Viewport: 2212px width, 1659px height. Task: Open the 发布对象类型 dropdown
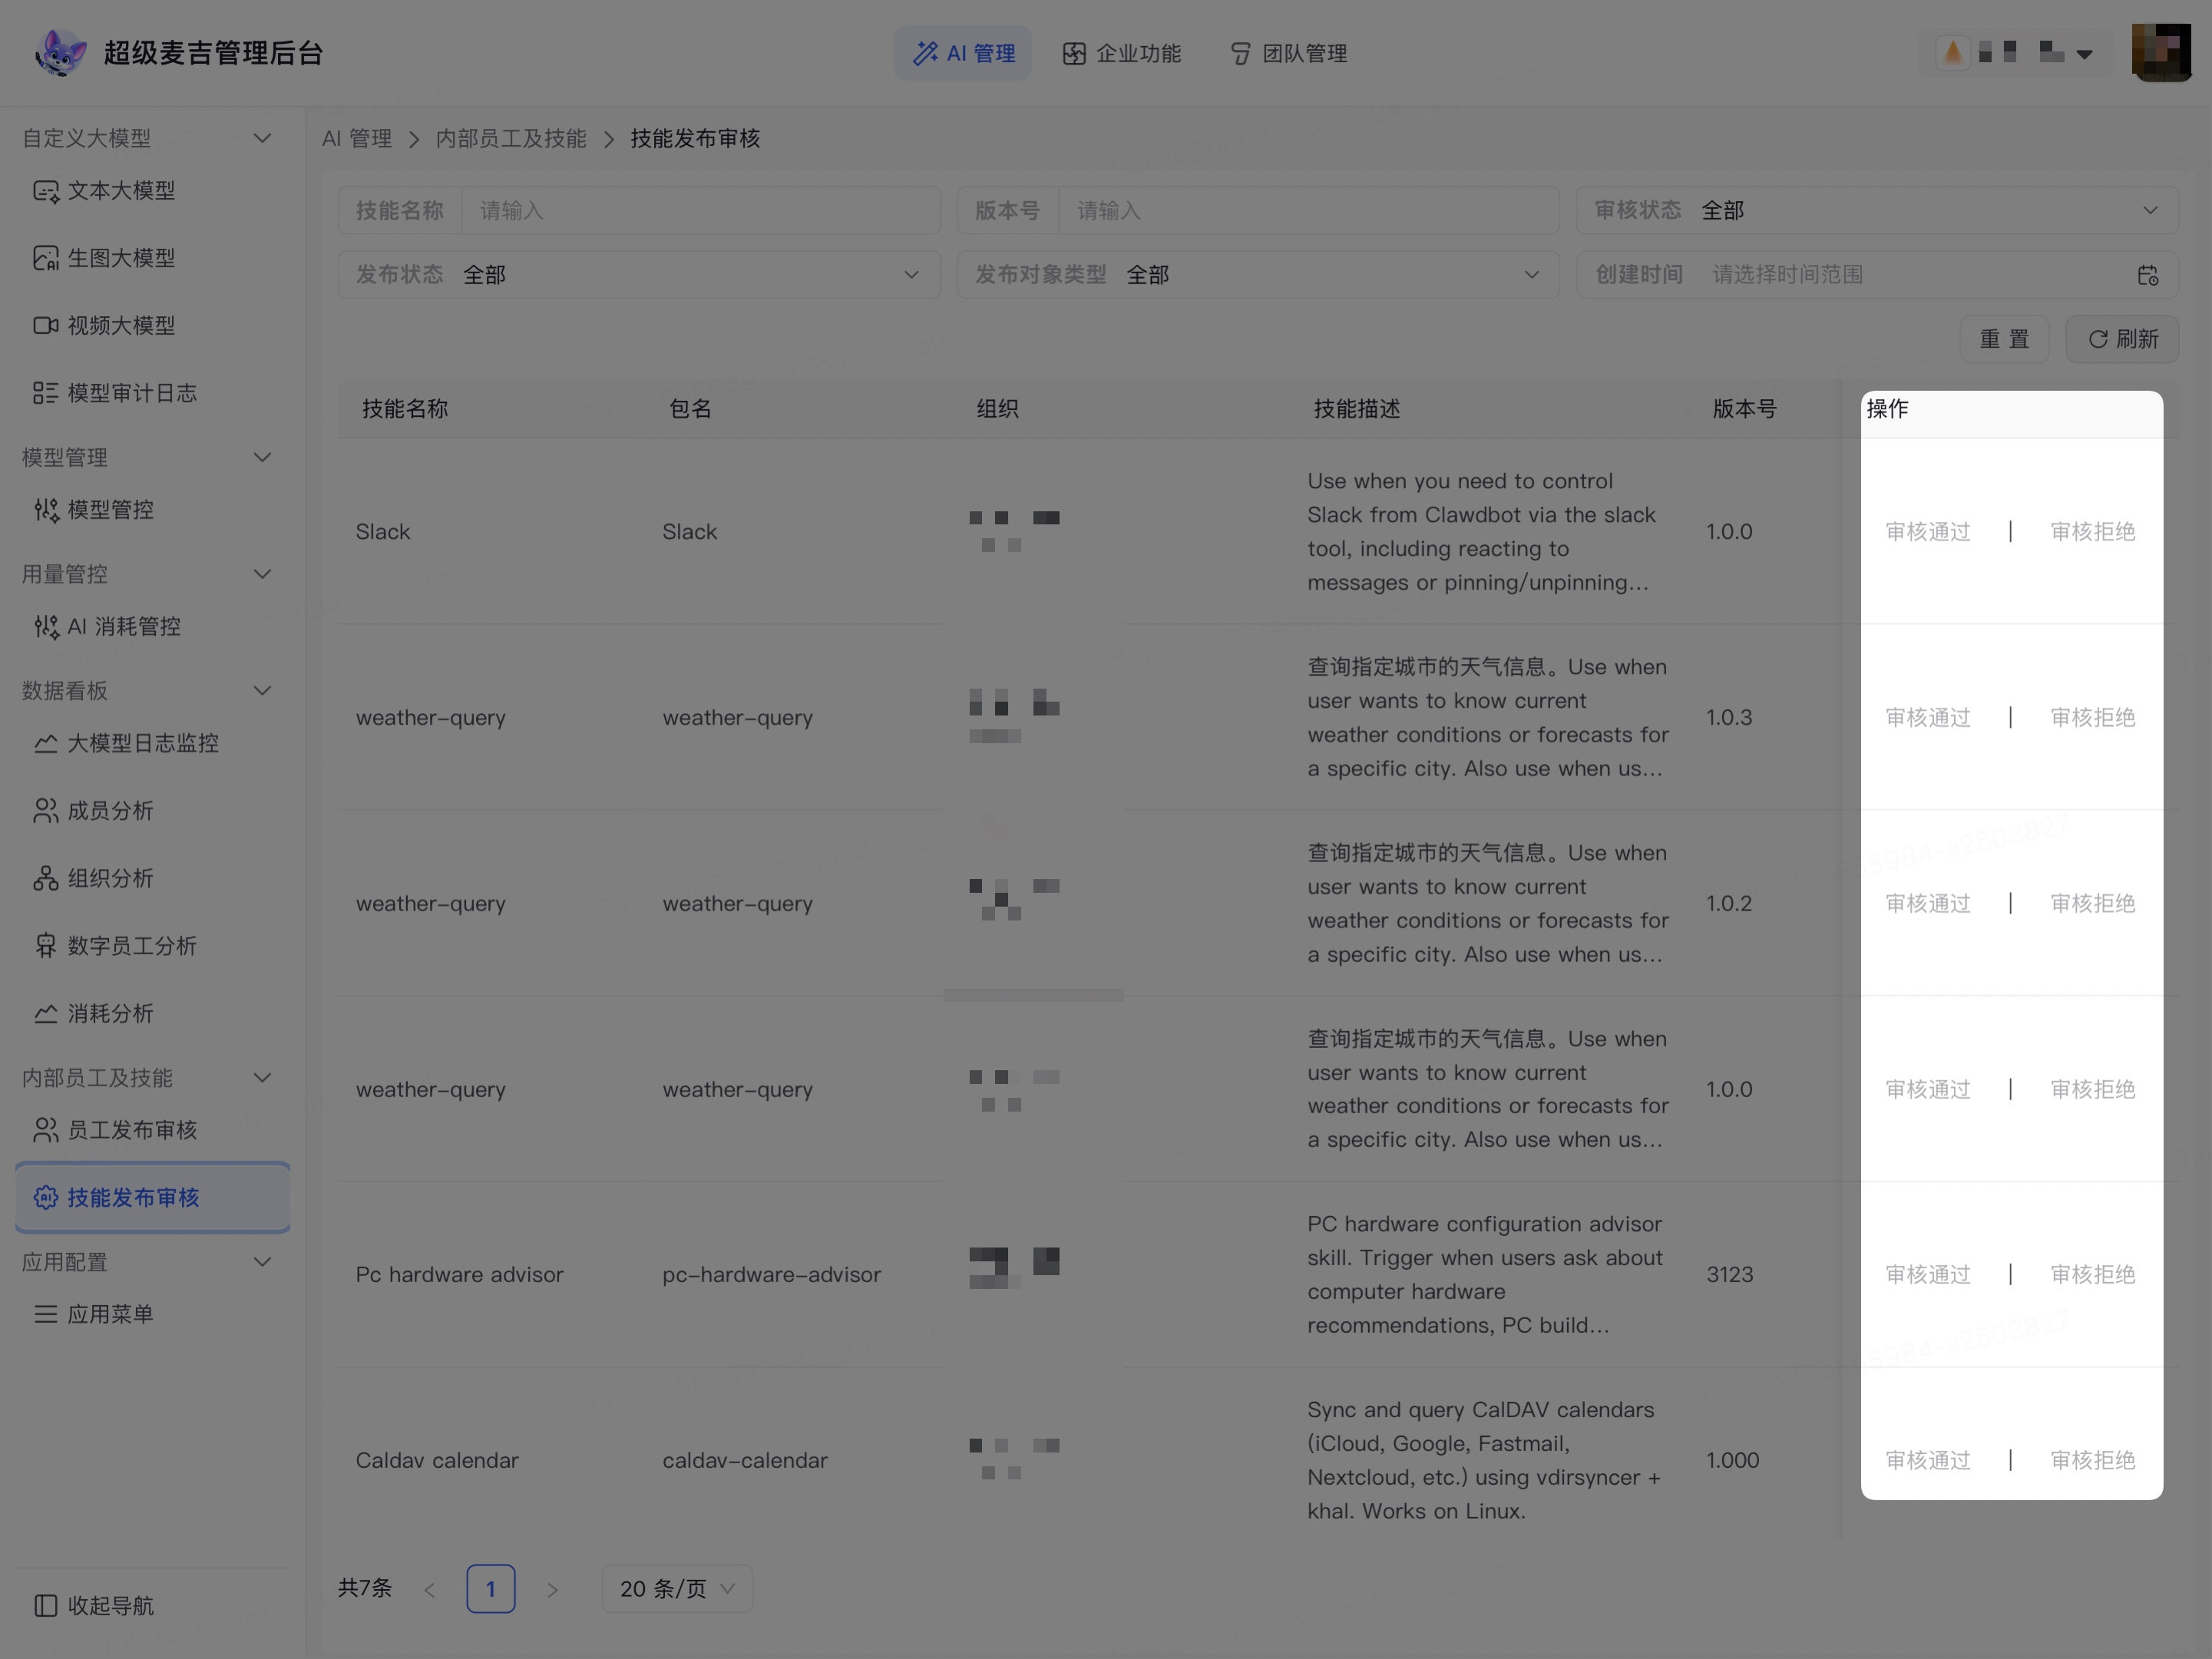point(1258,275)
